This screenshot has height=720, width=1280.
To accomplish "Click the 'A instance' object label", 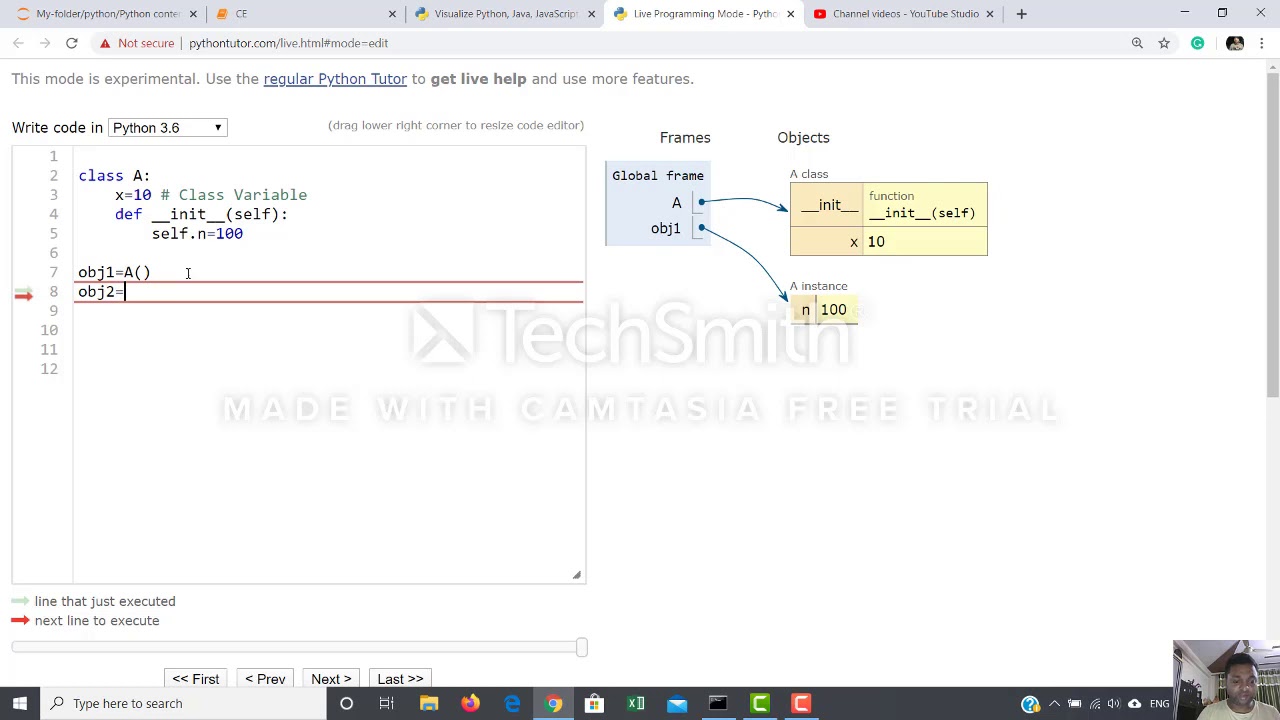I will point(818,286).
